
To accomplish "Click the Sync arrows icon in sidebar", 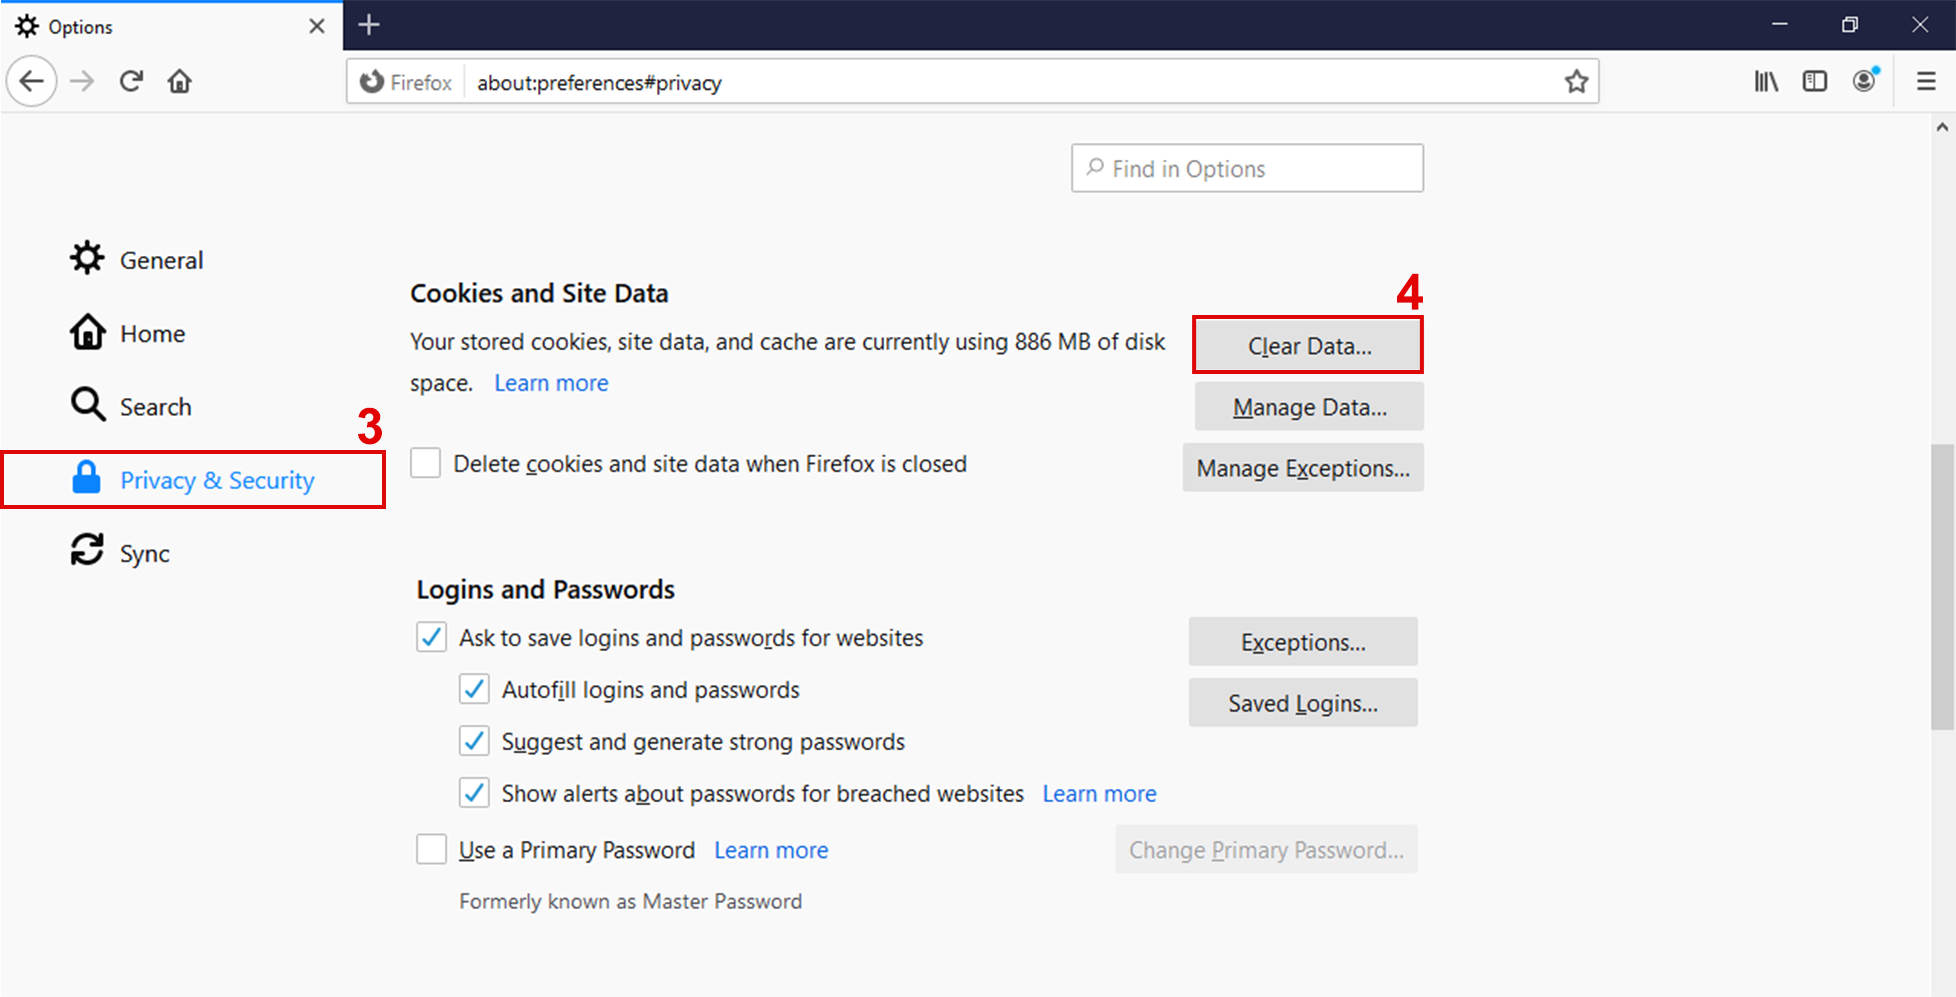I will tap(87, 550).
